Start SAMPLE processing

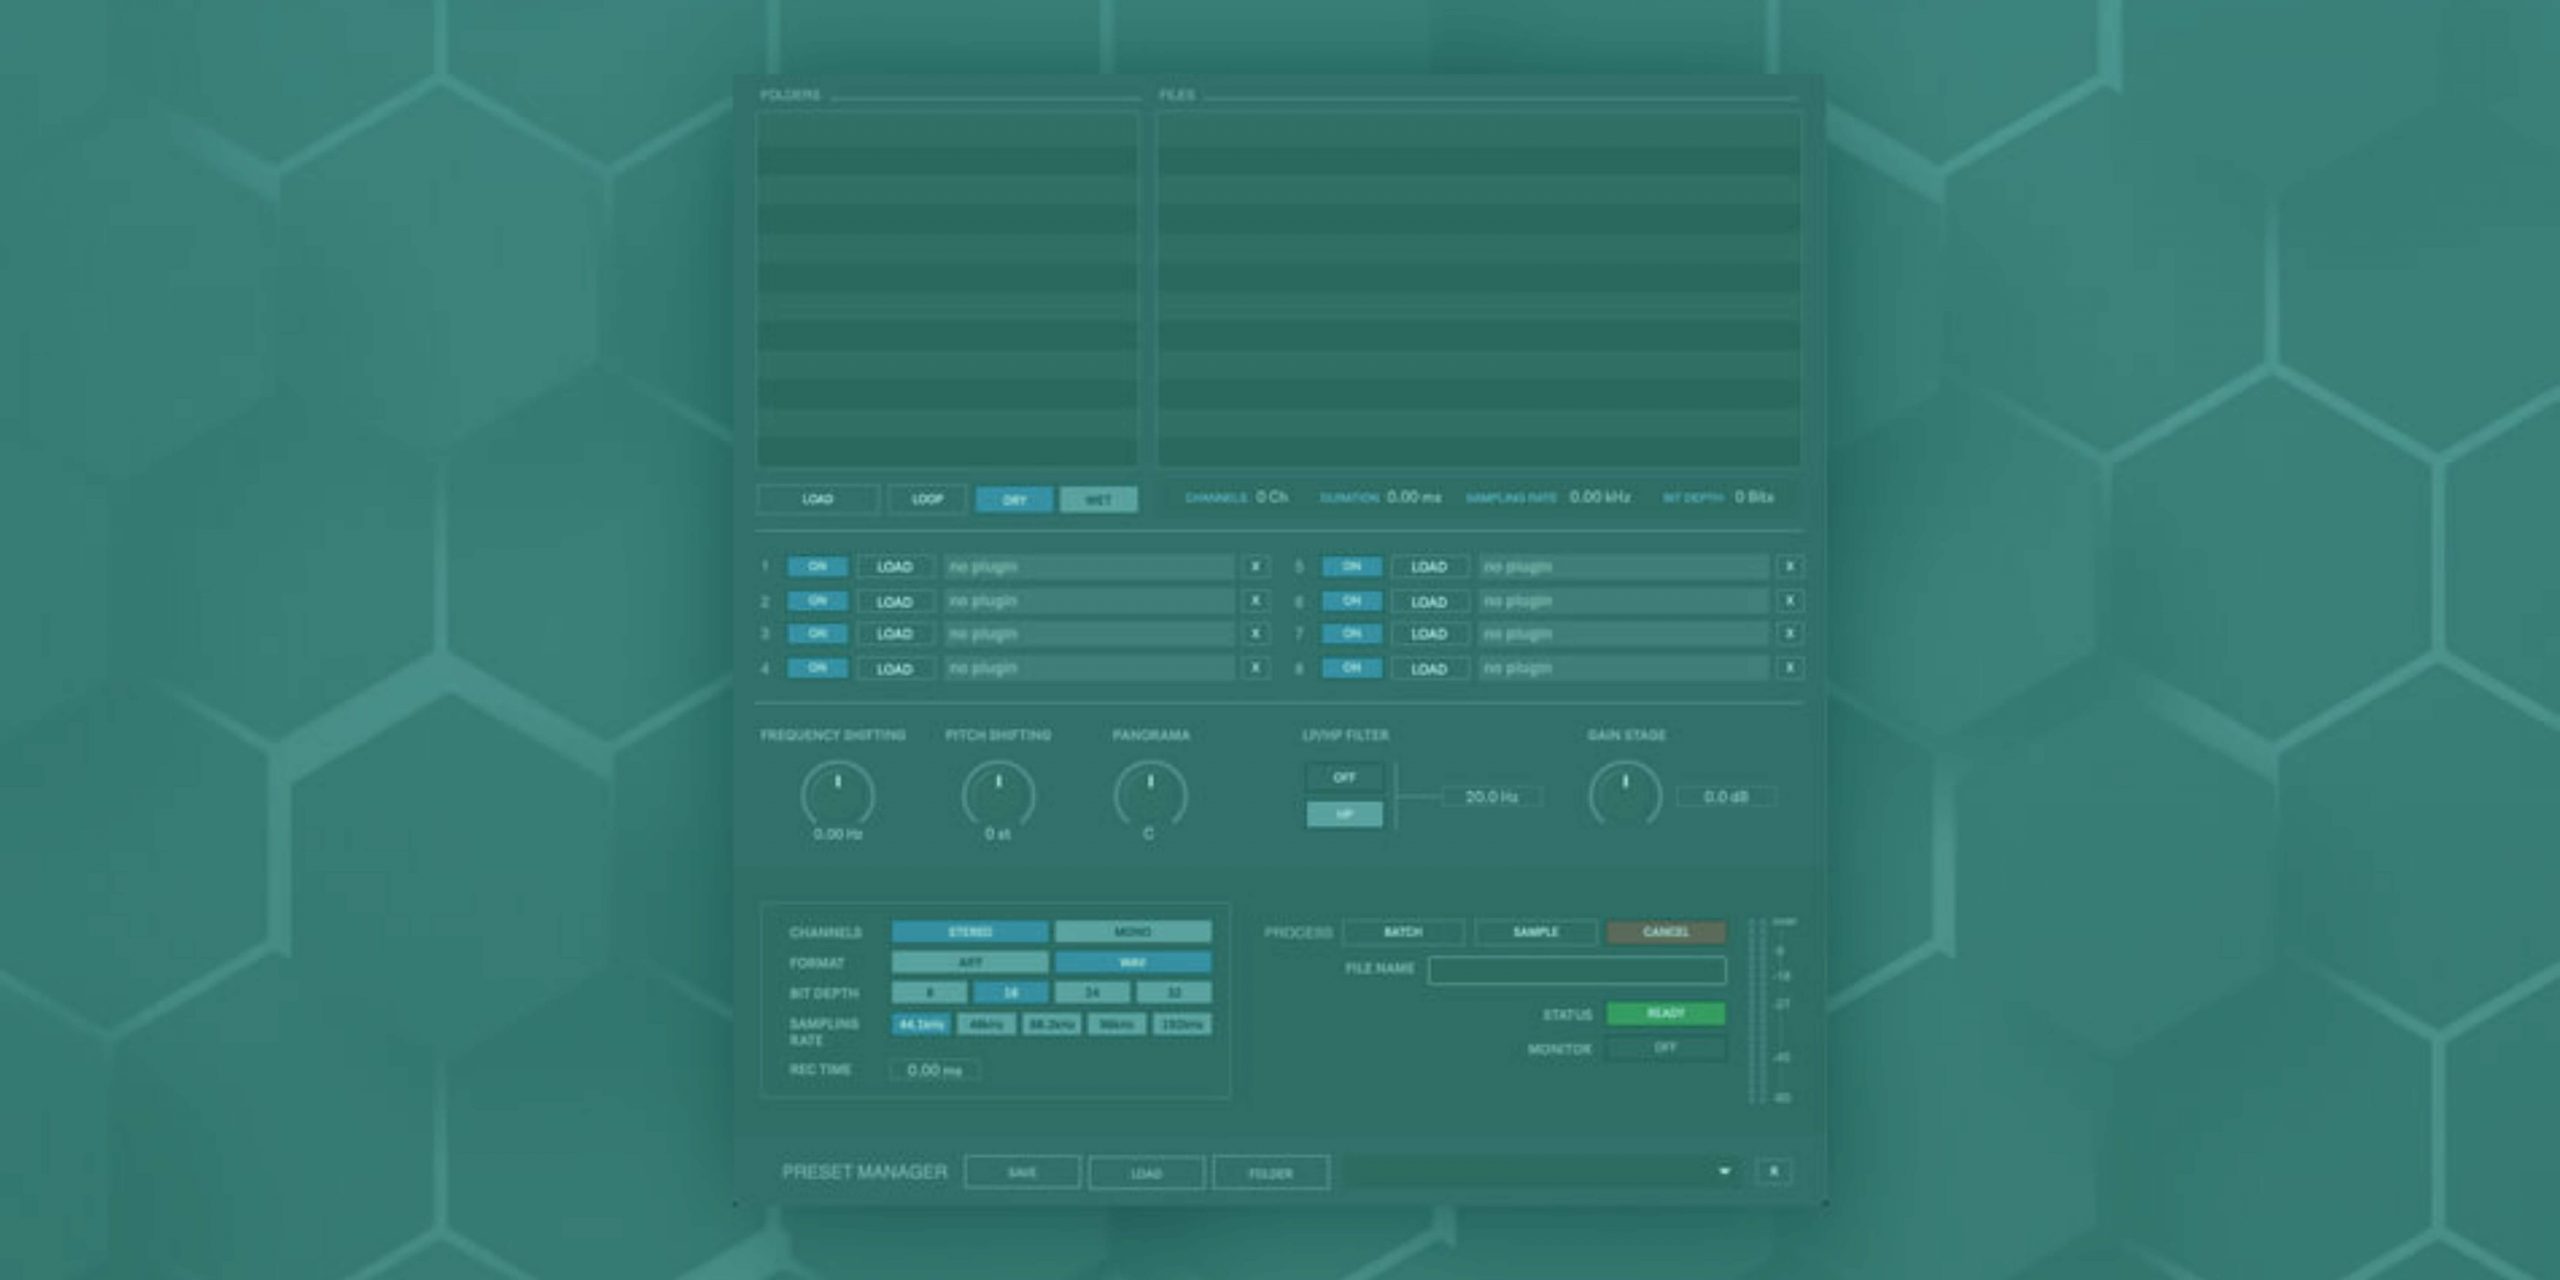coord(1536,932)
